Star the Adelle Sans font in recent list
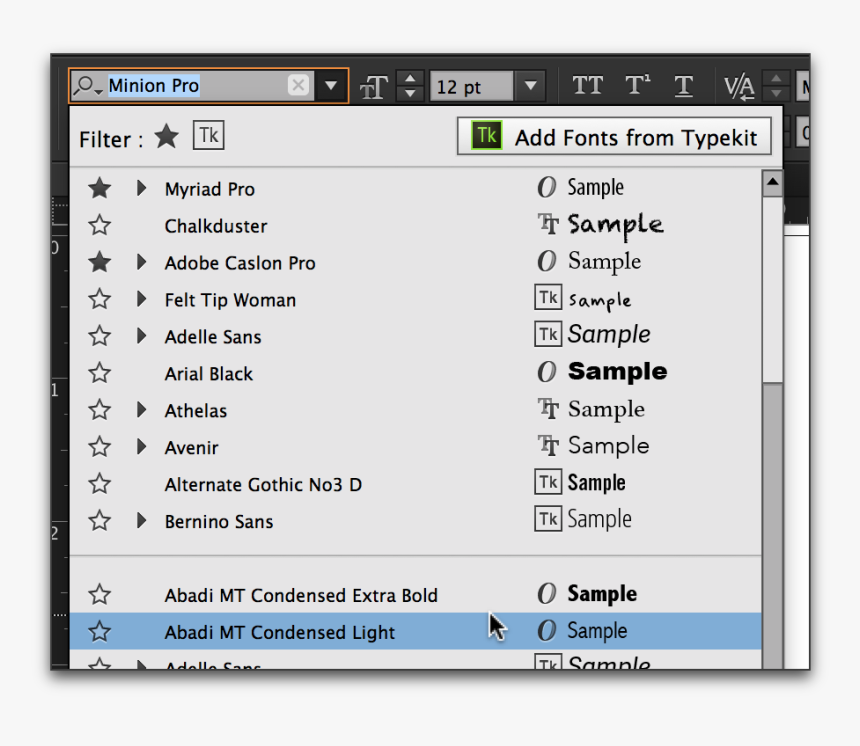860x746 pixels. (100, 336)
